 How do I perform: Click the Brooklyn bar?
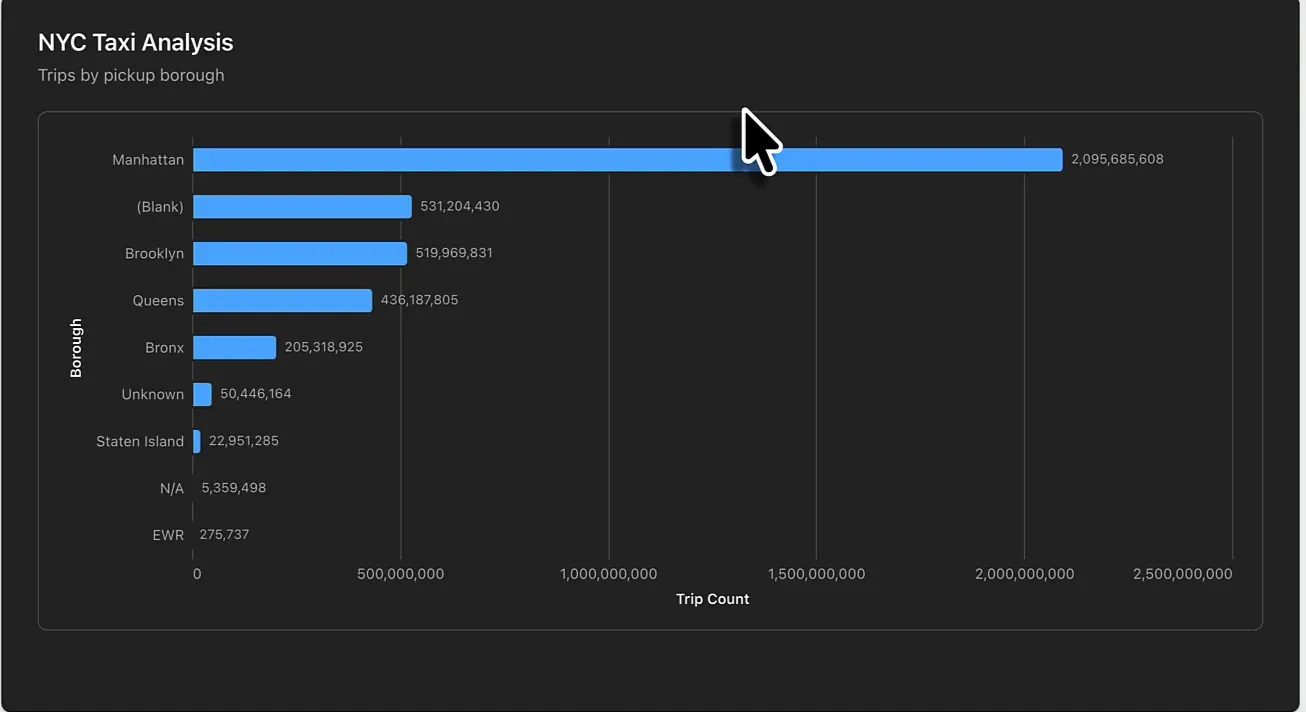tap(300, 253)
